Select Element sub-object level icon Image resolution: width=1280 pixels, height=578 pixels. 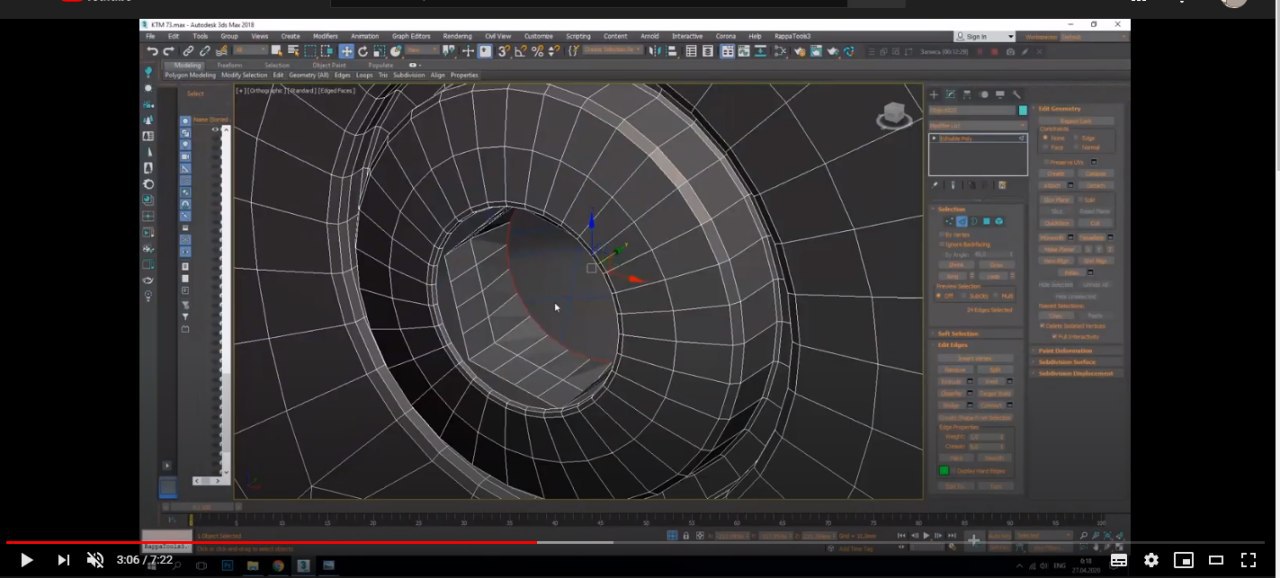coord(999,221)
